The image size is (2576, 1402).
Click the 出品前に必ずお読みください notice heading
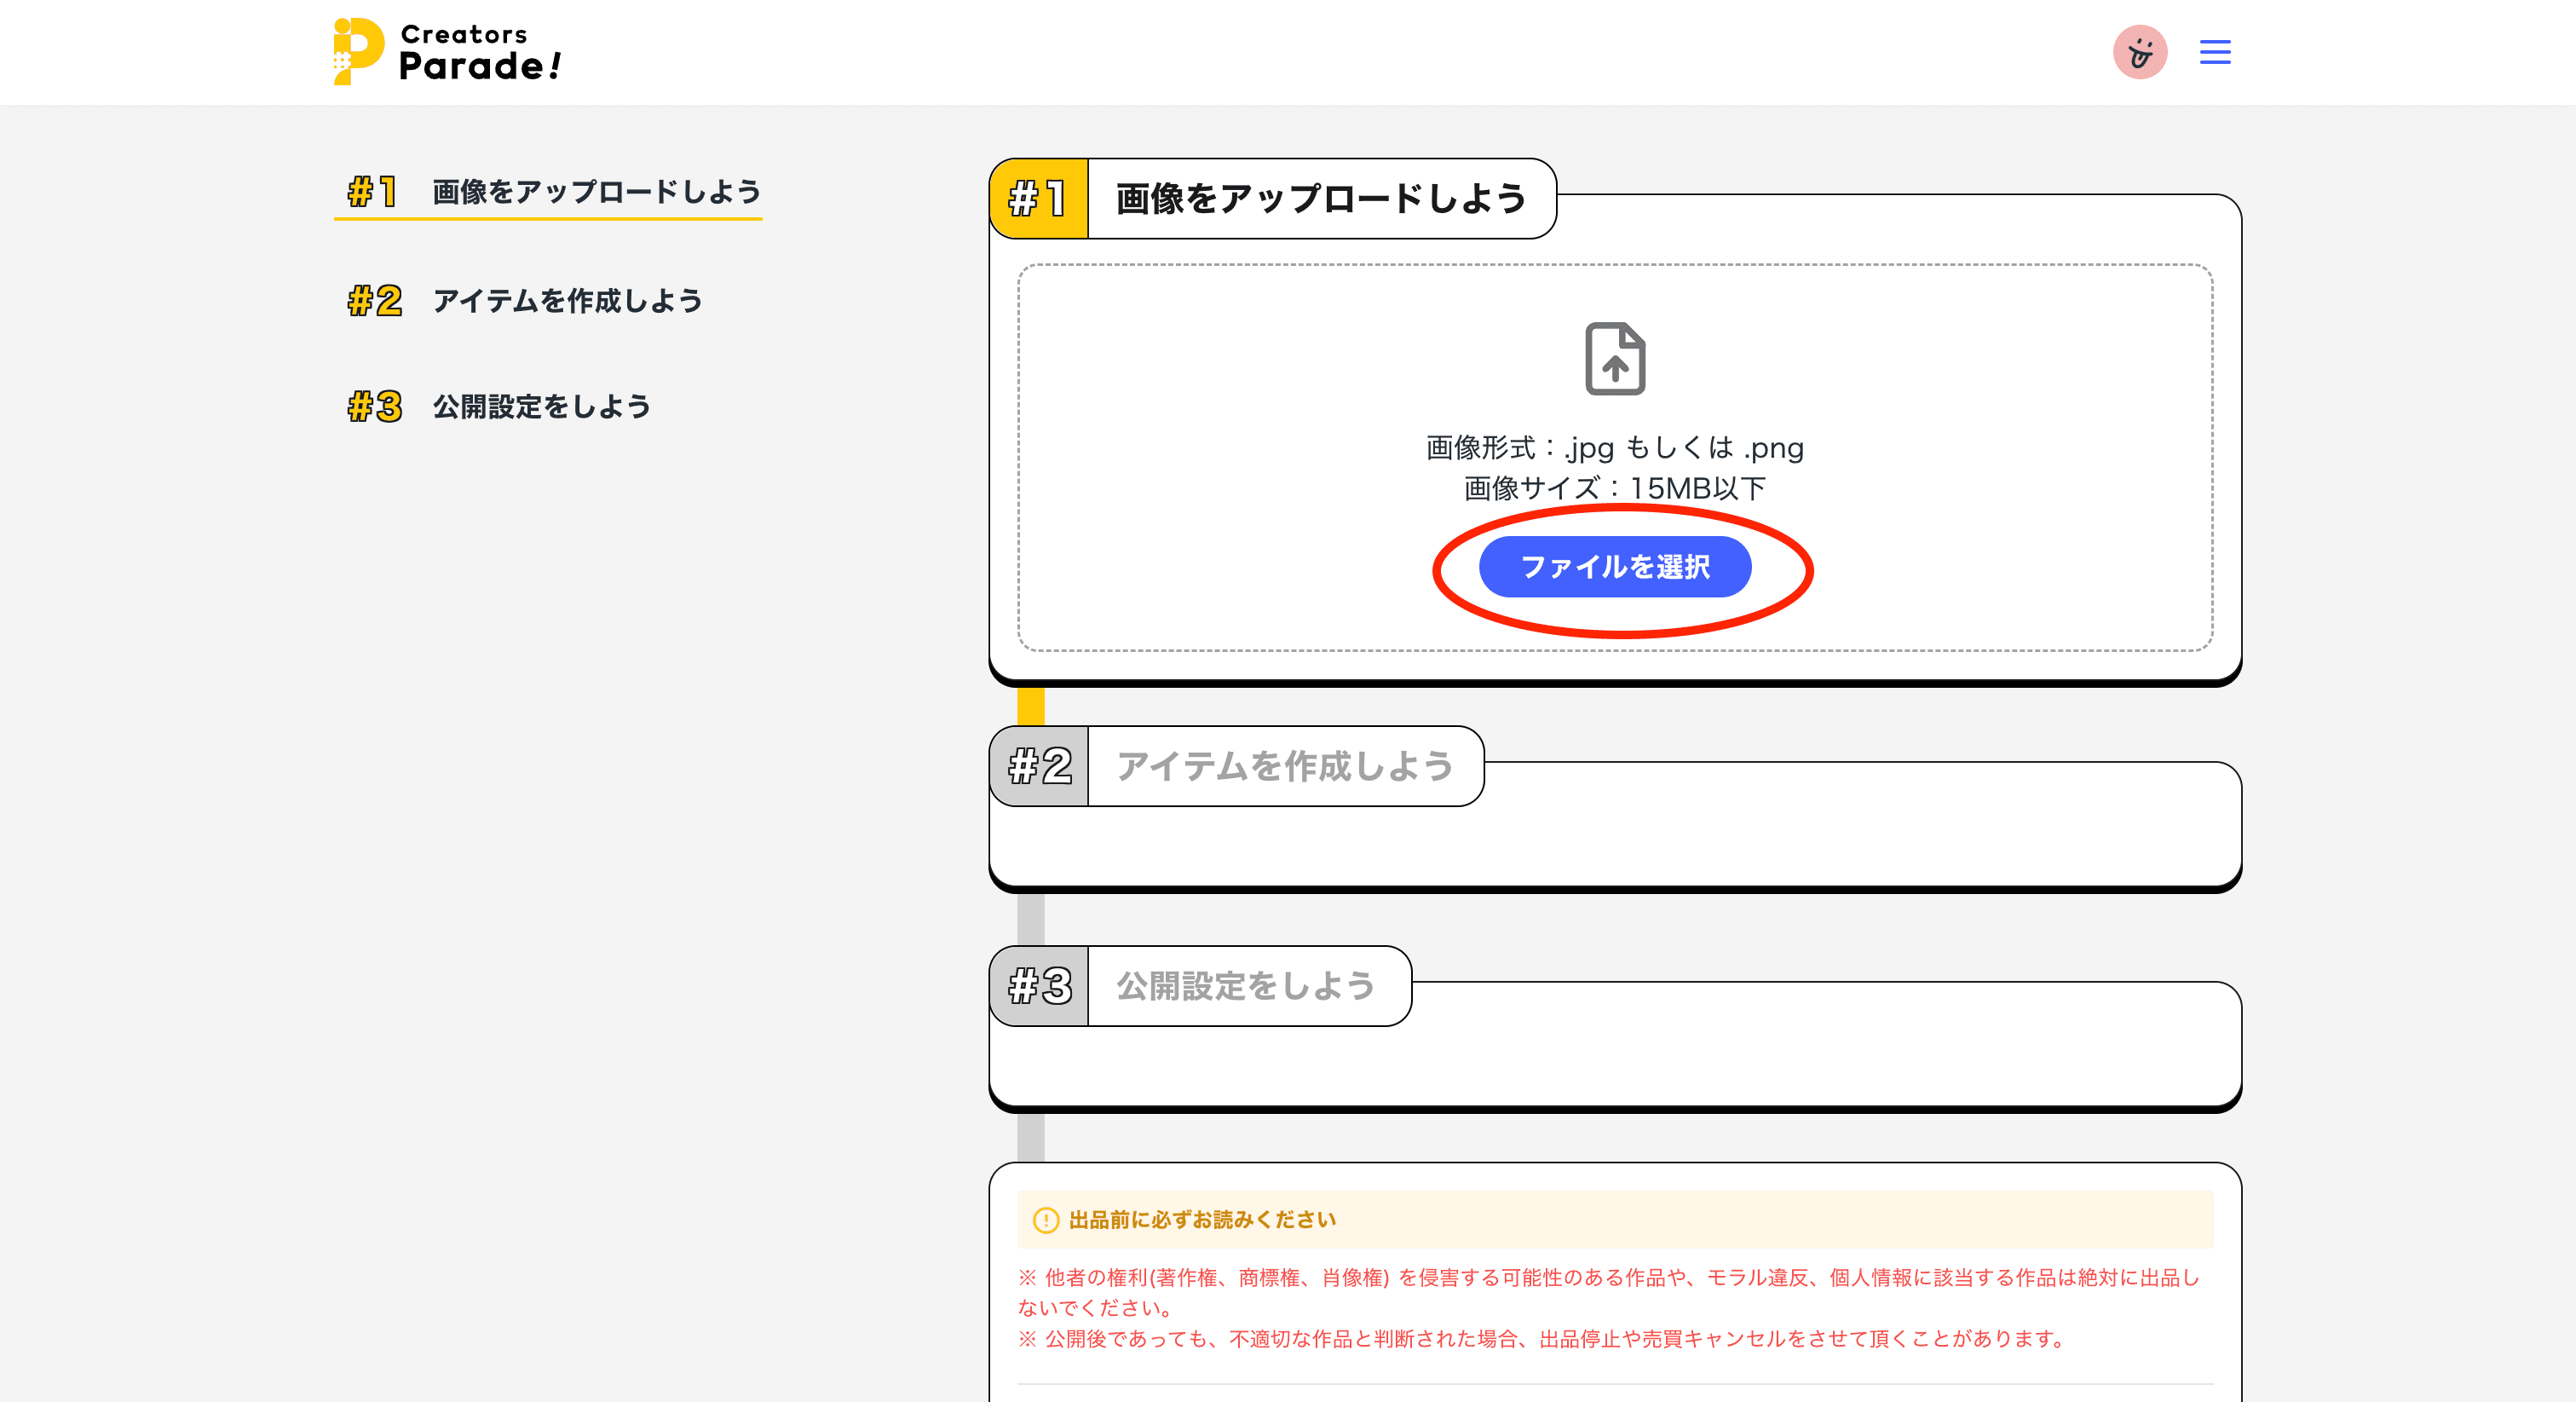[1202, 1220]
